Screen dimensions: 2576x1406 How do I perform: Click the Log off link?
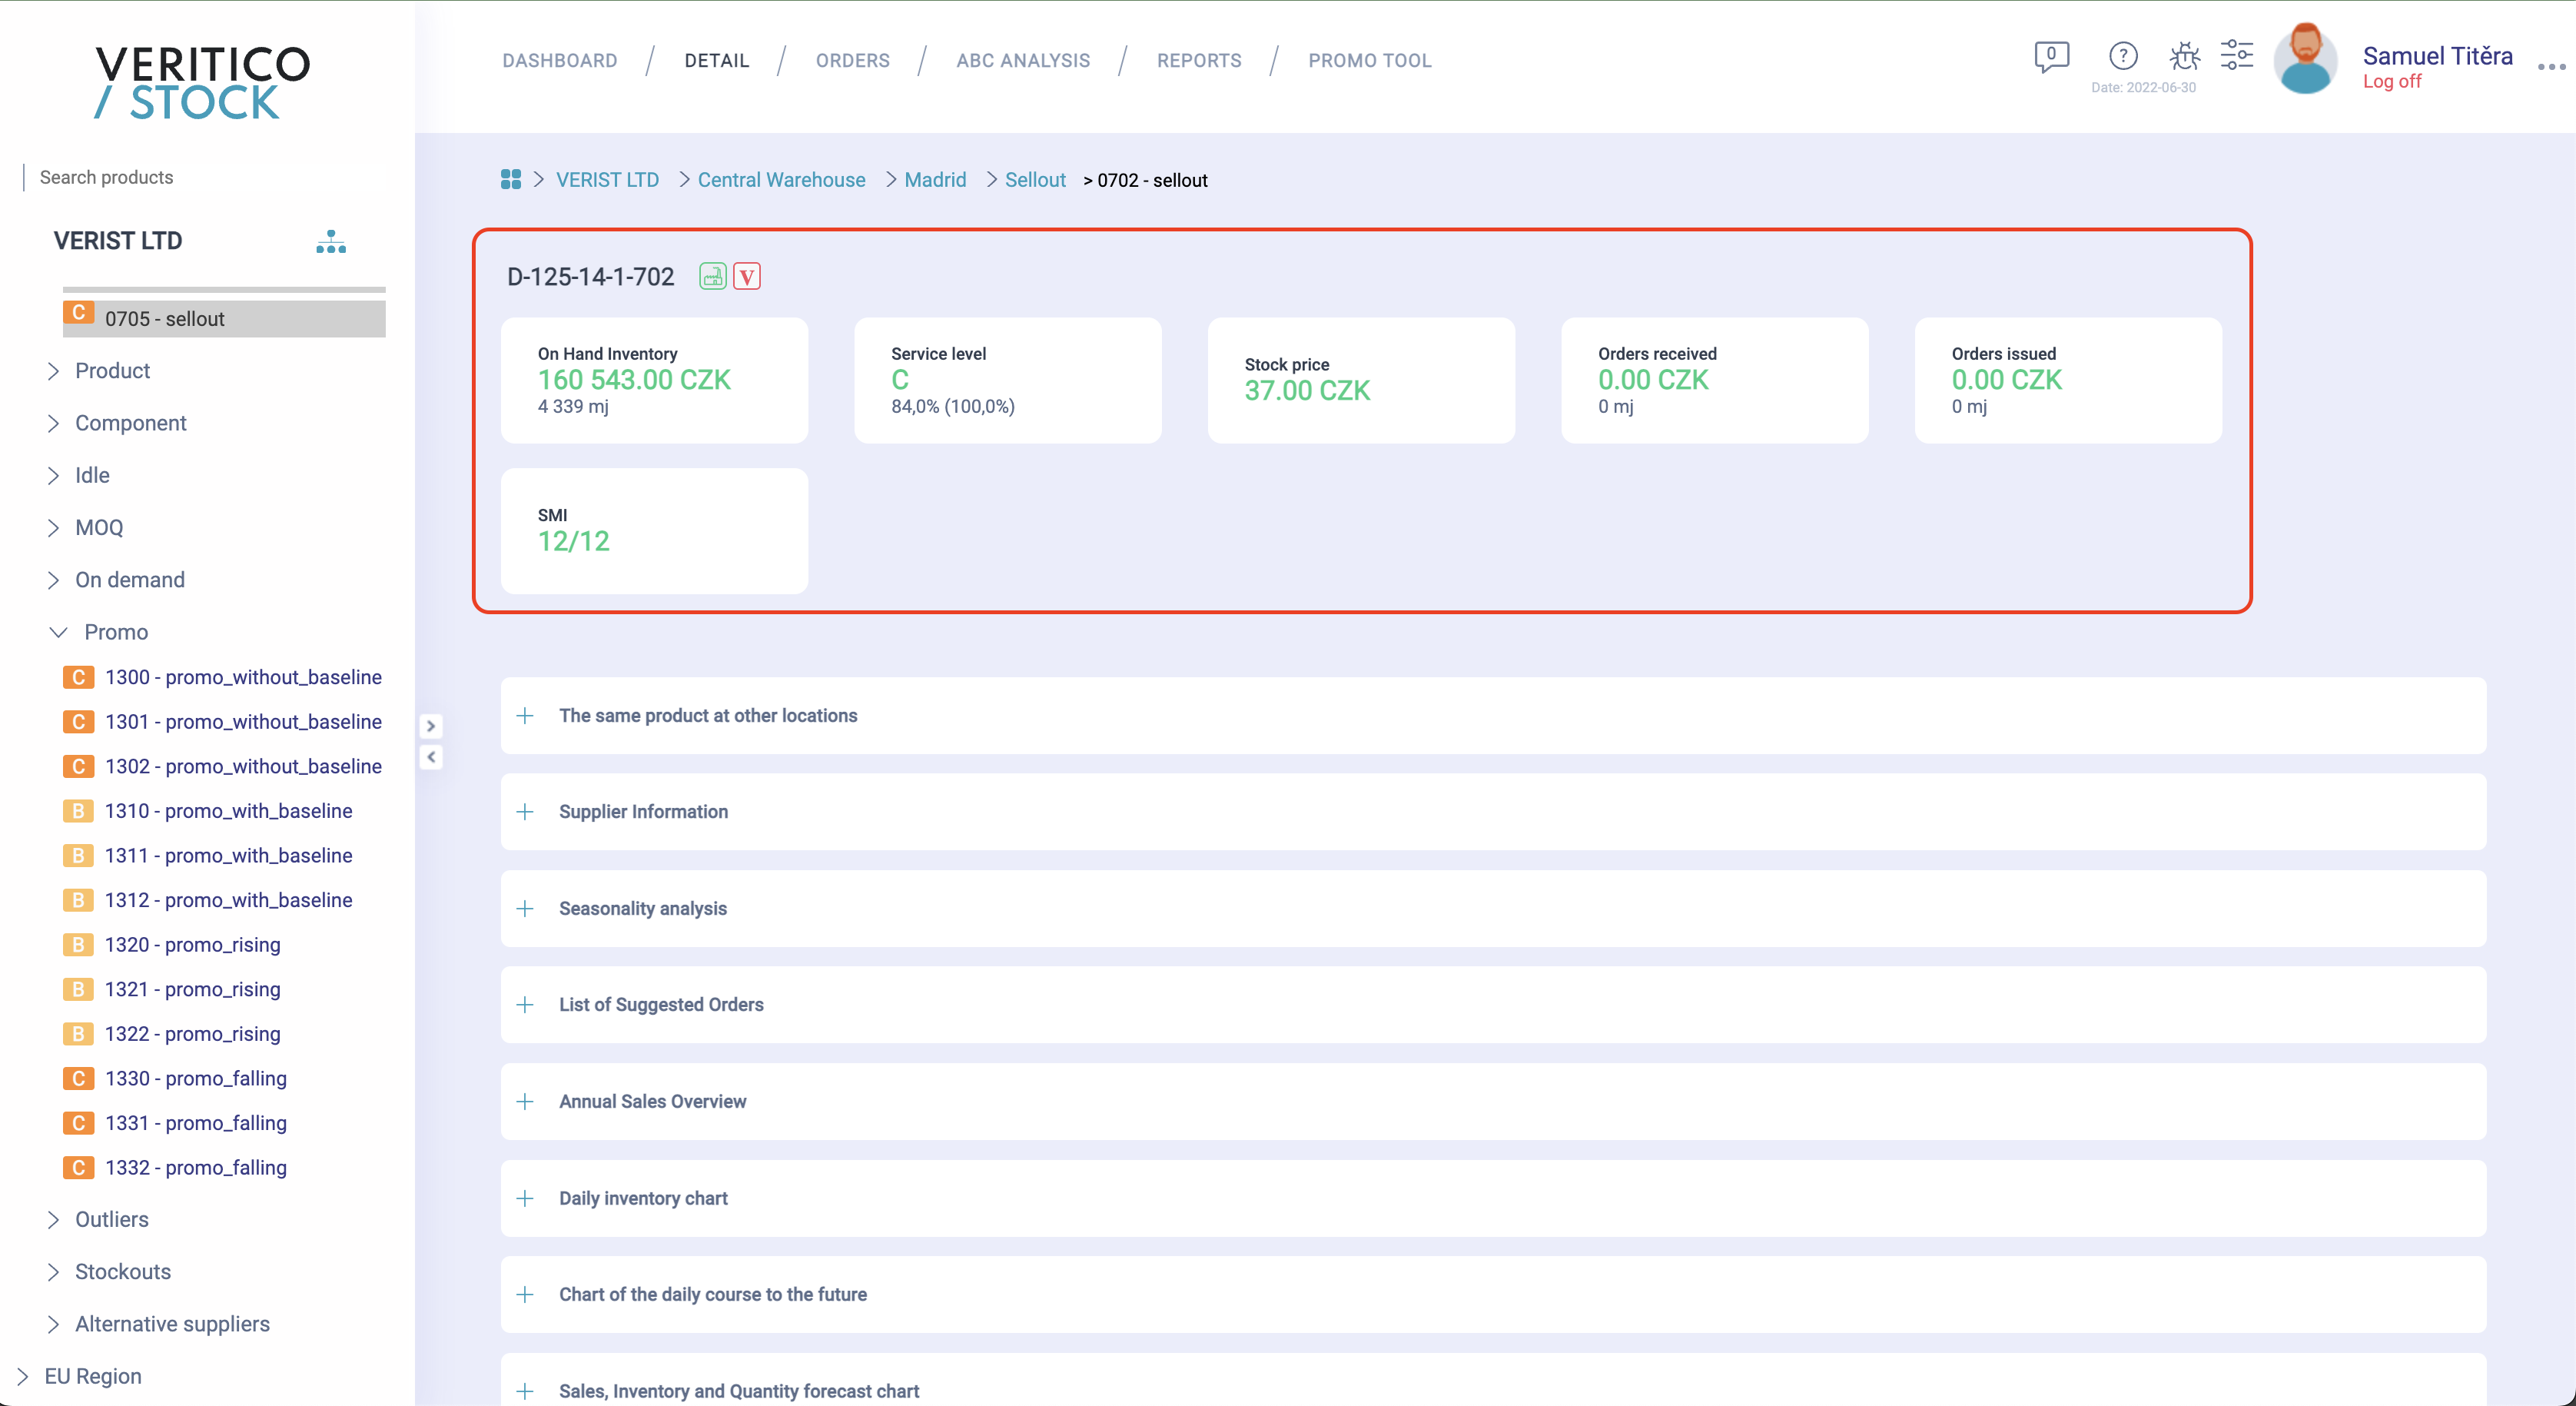(2391, 82)
